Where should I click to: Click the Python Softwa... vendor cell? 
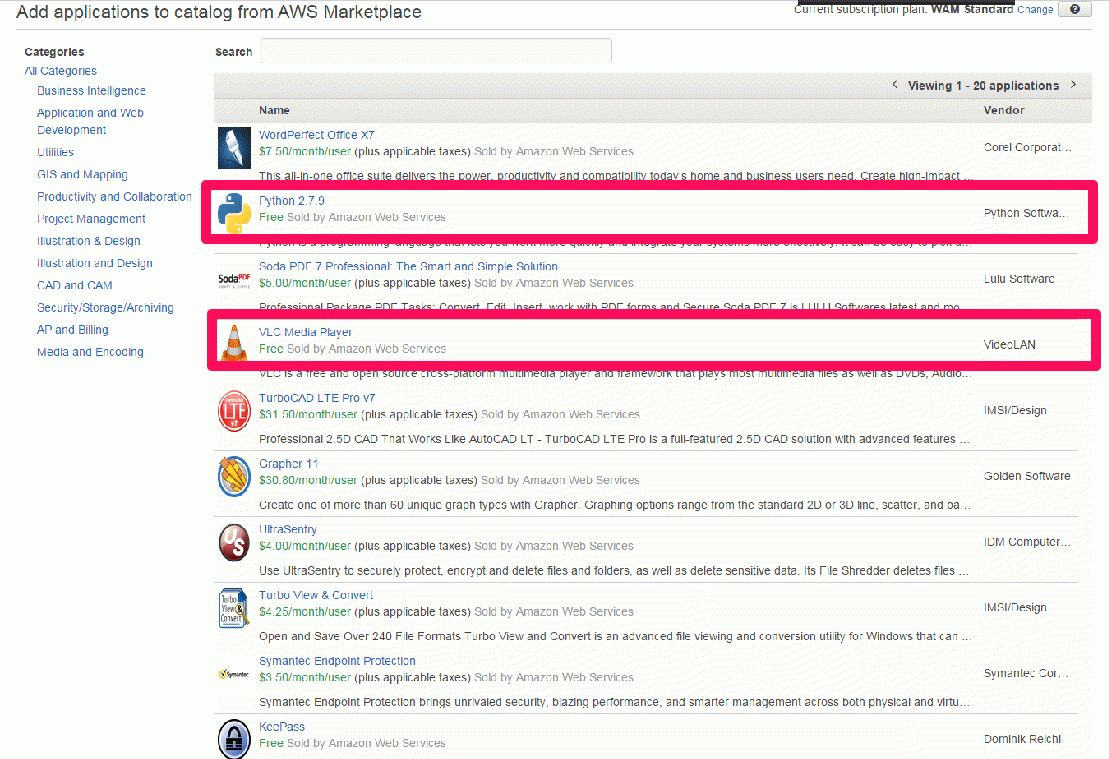[1026, 213]
